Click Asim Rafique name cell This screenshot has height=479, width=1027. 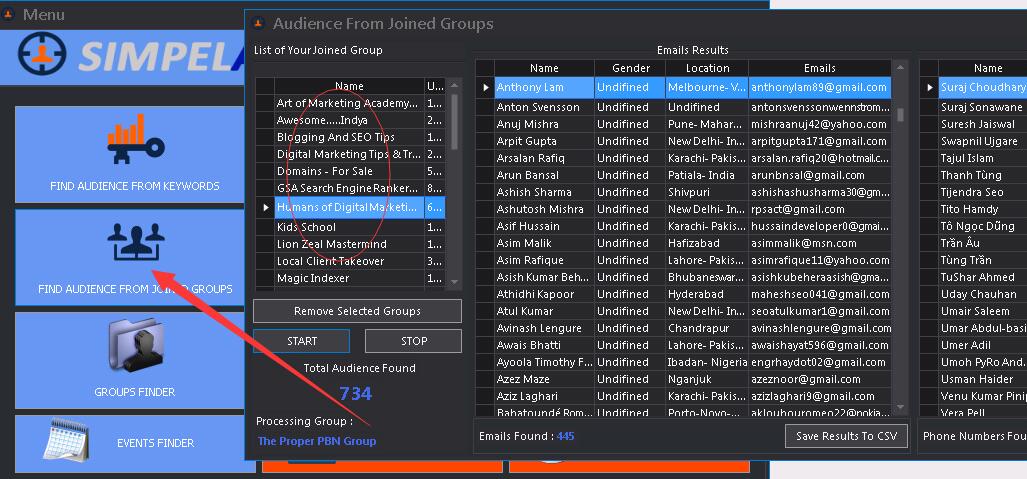click(544, 260)
